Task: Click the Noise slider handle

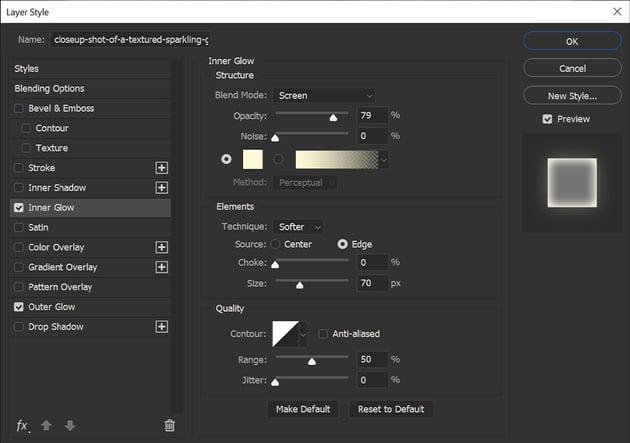Action: pos(275,138)
